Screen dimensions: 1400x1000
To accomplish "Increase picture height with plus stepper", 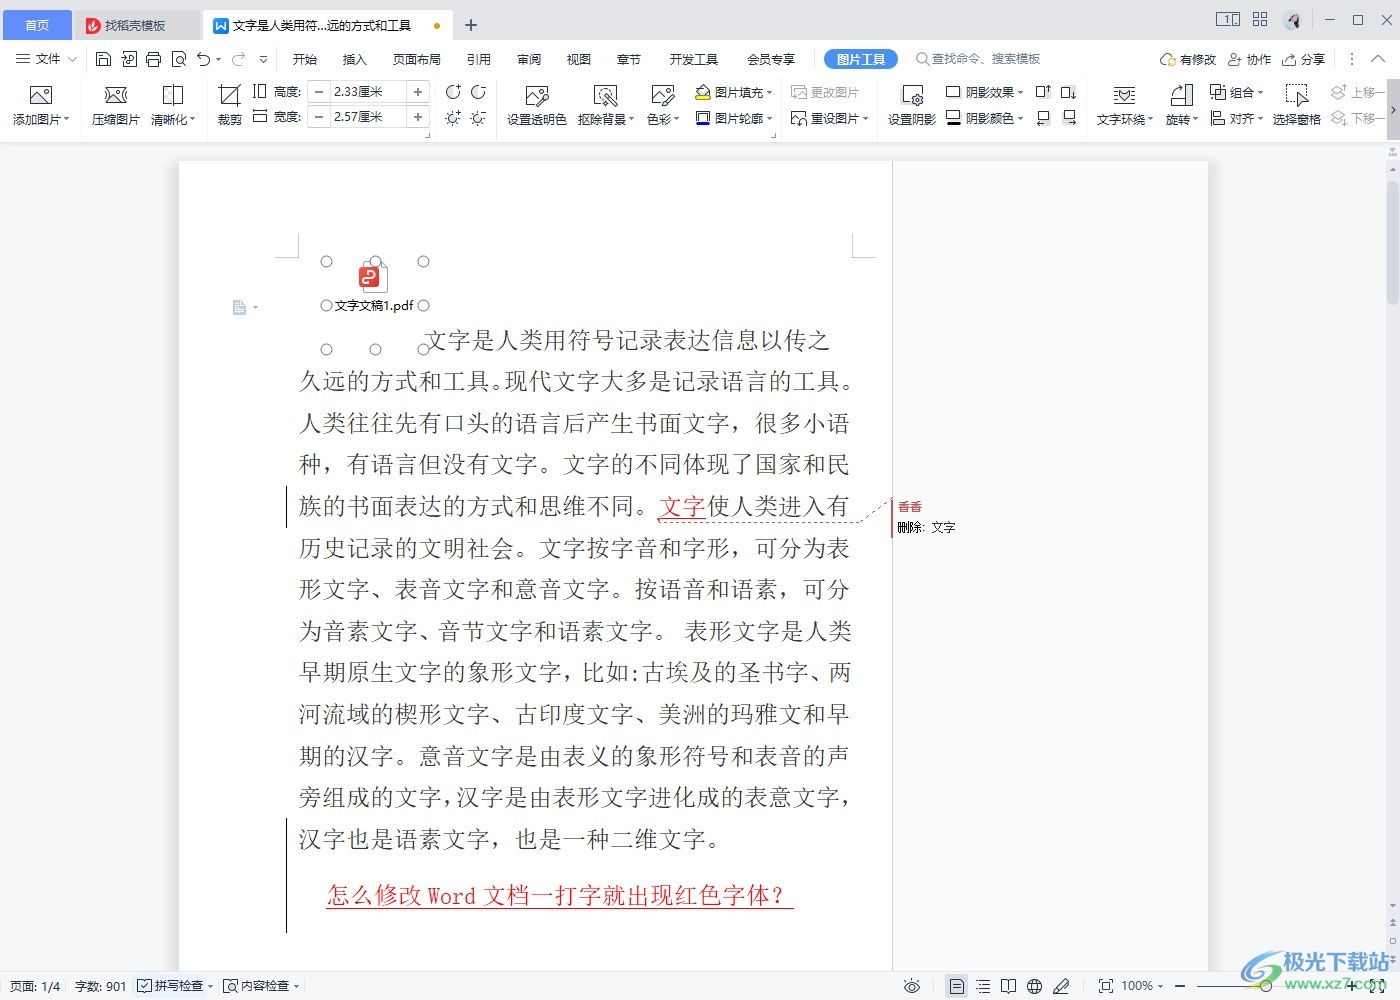I will [418, 92].
